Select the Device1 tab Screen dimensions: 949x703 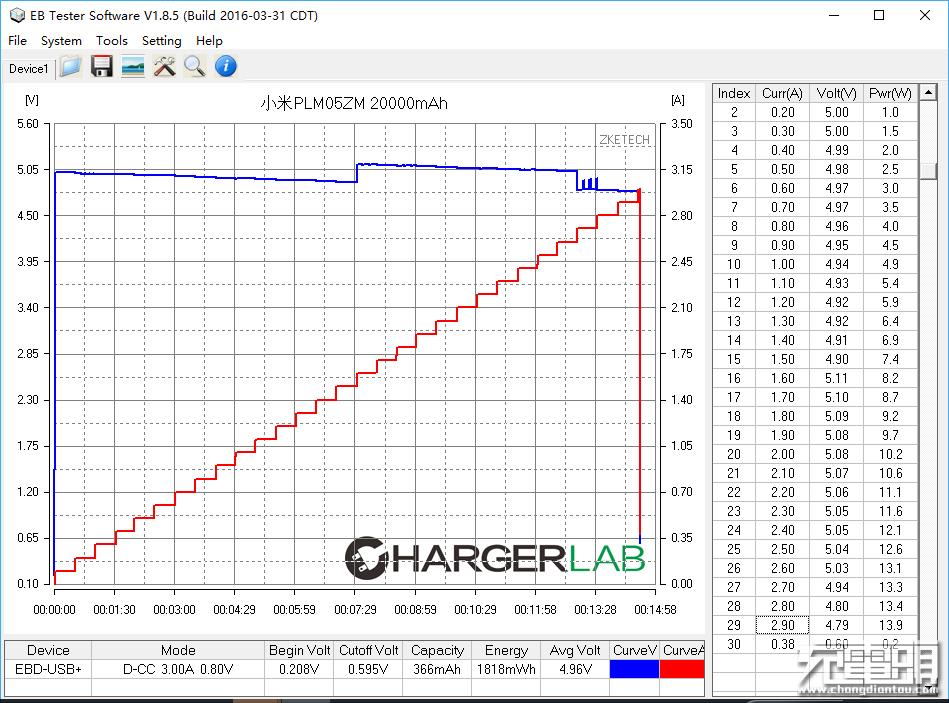click(x=28, y=69)
